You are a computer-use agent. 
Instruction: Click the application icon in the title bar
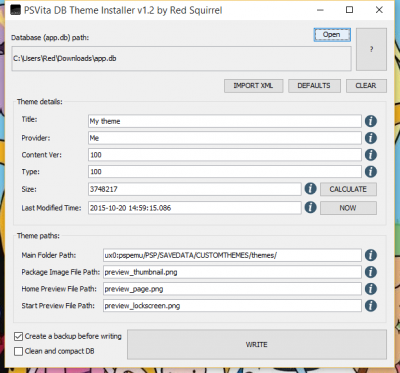pyautogui.click(x=15, y=10)
